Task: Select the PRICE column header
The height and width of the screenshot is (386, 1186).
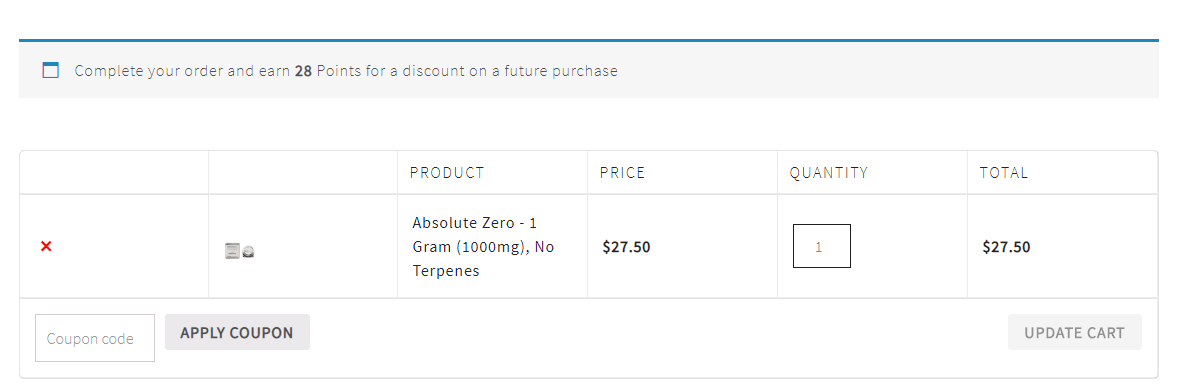Action: click(x=622, y=173)
